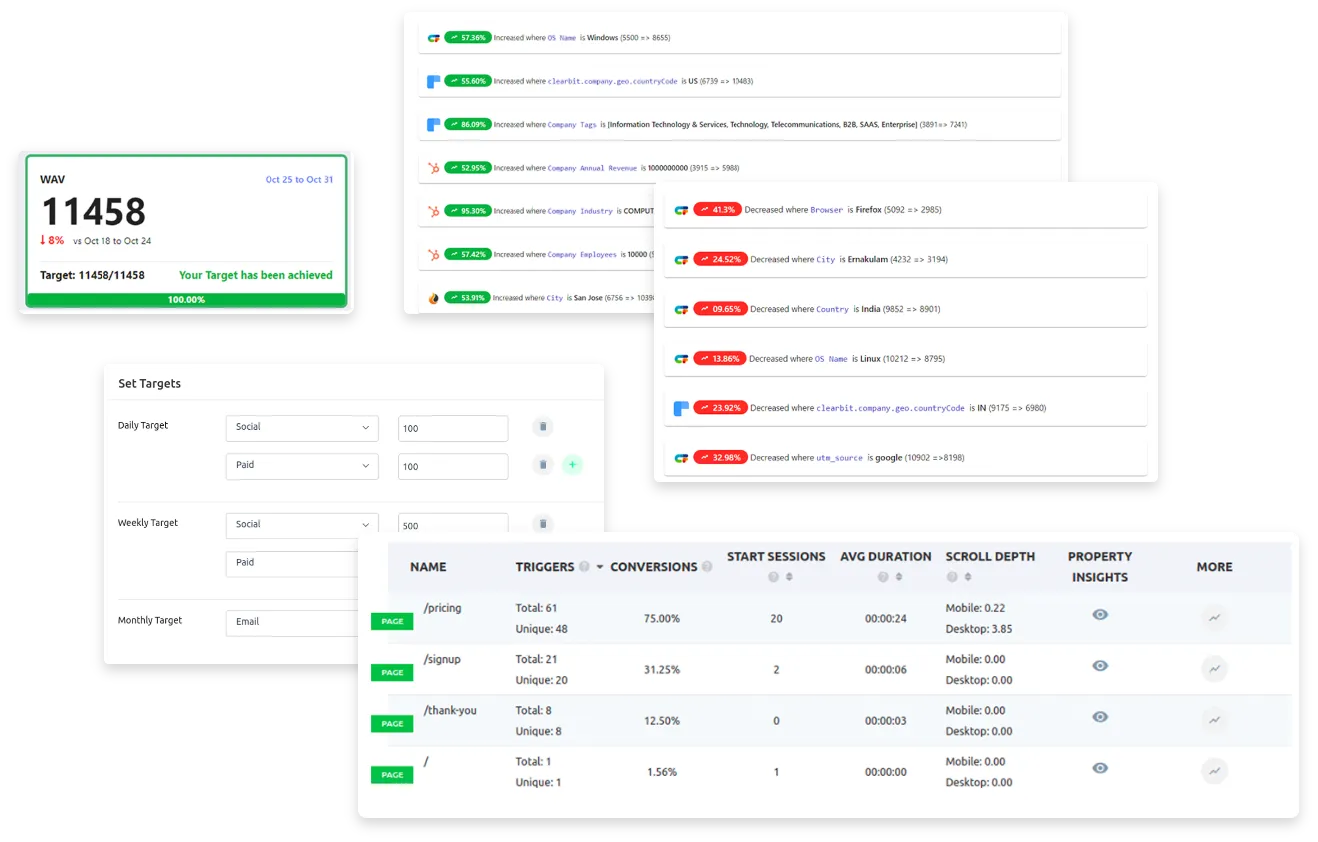
Task: Click the Clearbit logo on the Company Tags row
Action: pyautogui.click(x=434, y=125)
